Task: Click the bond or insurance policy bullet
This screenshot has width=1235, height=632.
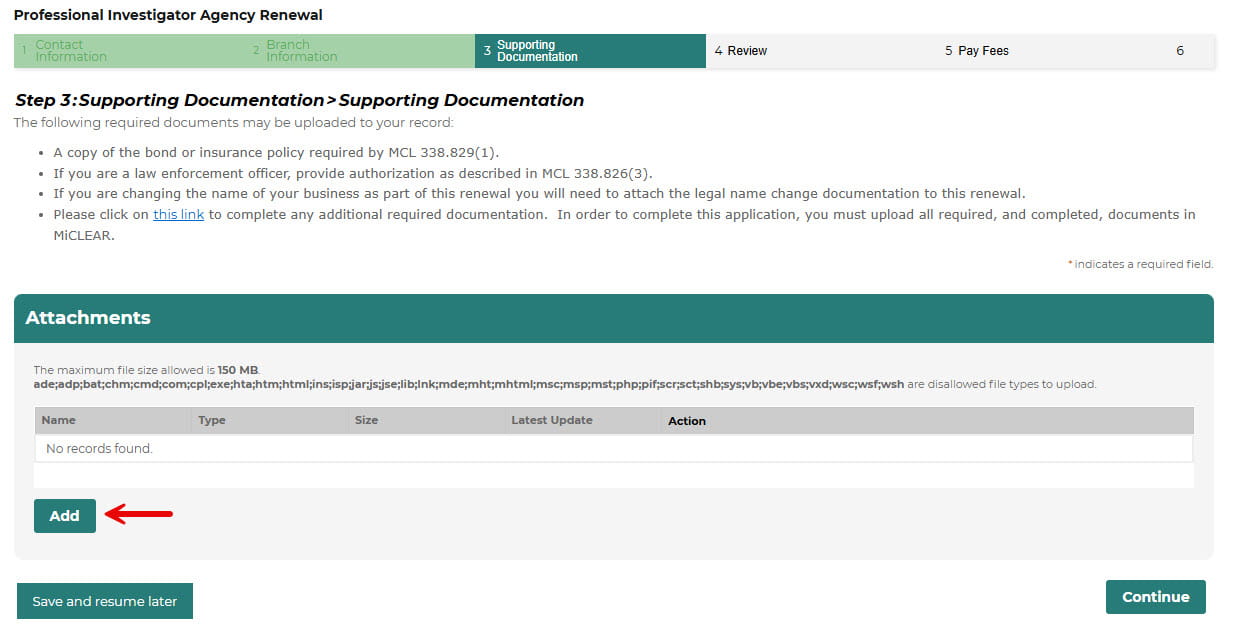Action: point(276,153)
